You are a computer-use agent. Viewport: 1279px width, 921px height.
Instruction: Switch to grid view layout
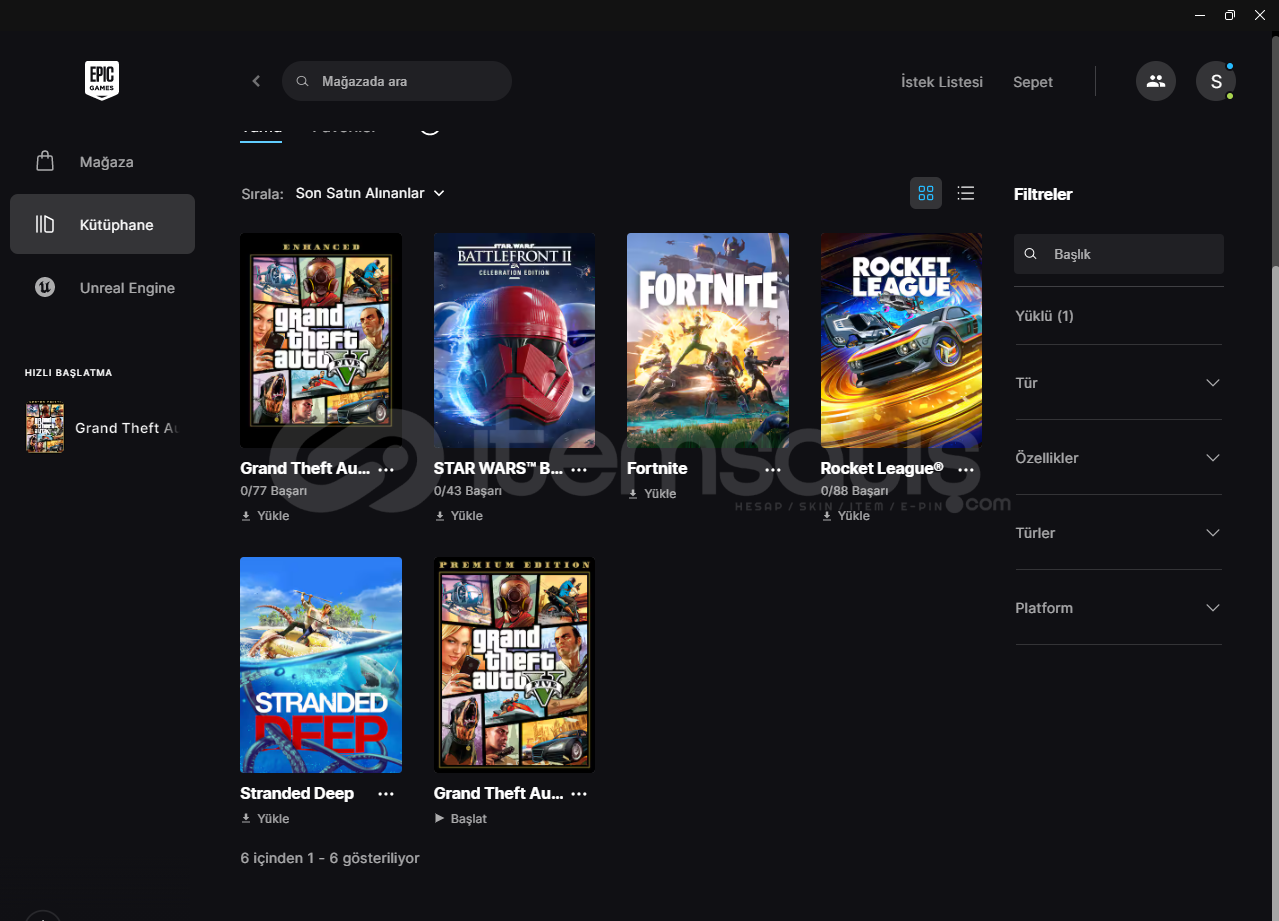[x=926, y=193]
